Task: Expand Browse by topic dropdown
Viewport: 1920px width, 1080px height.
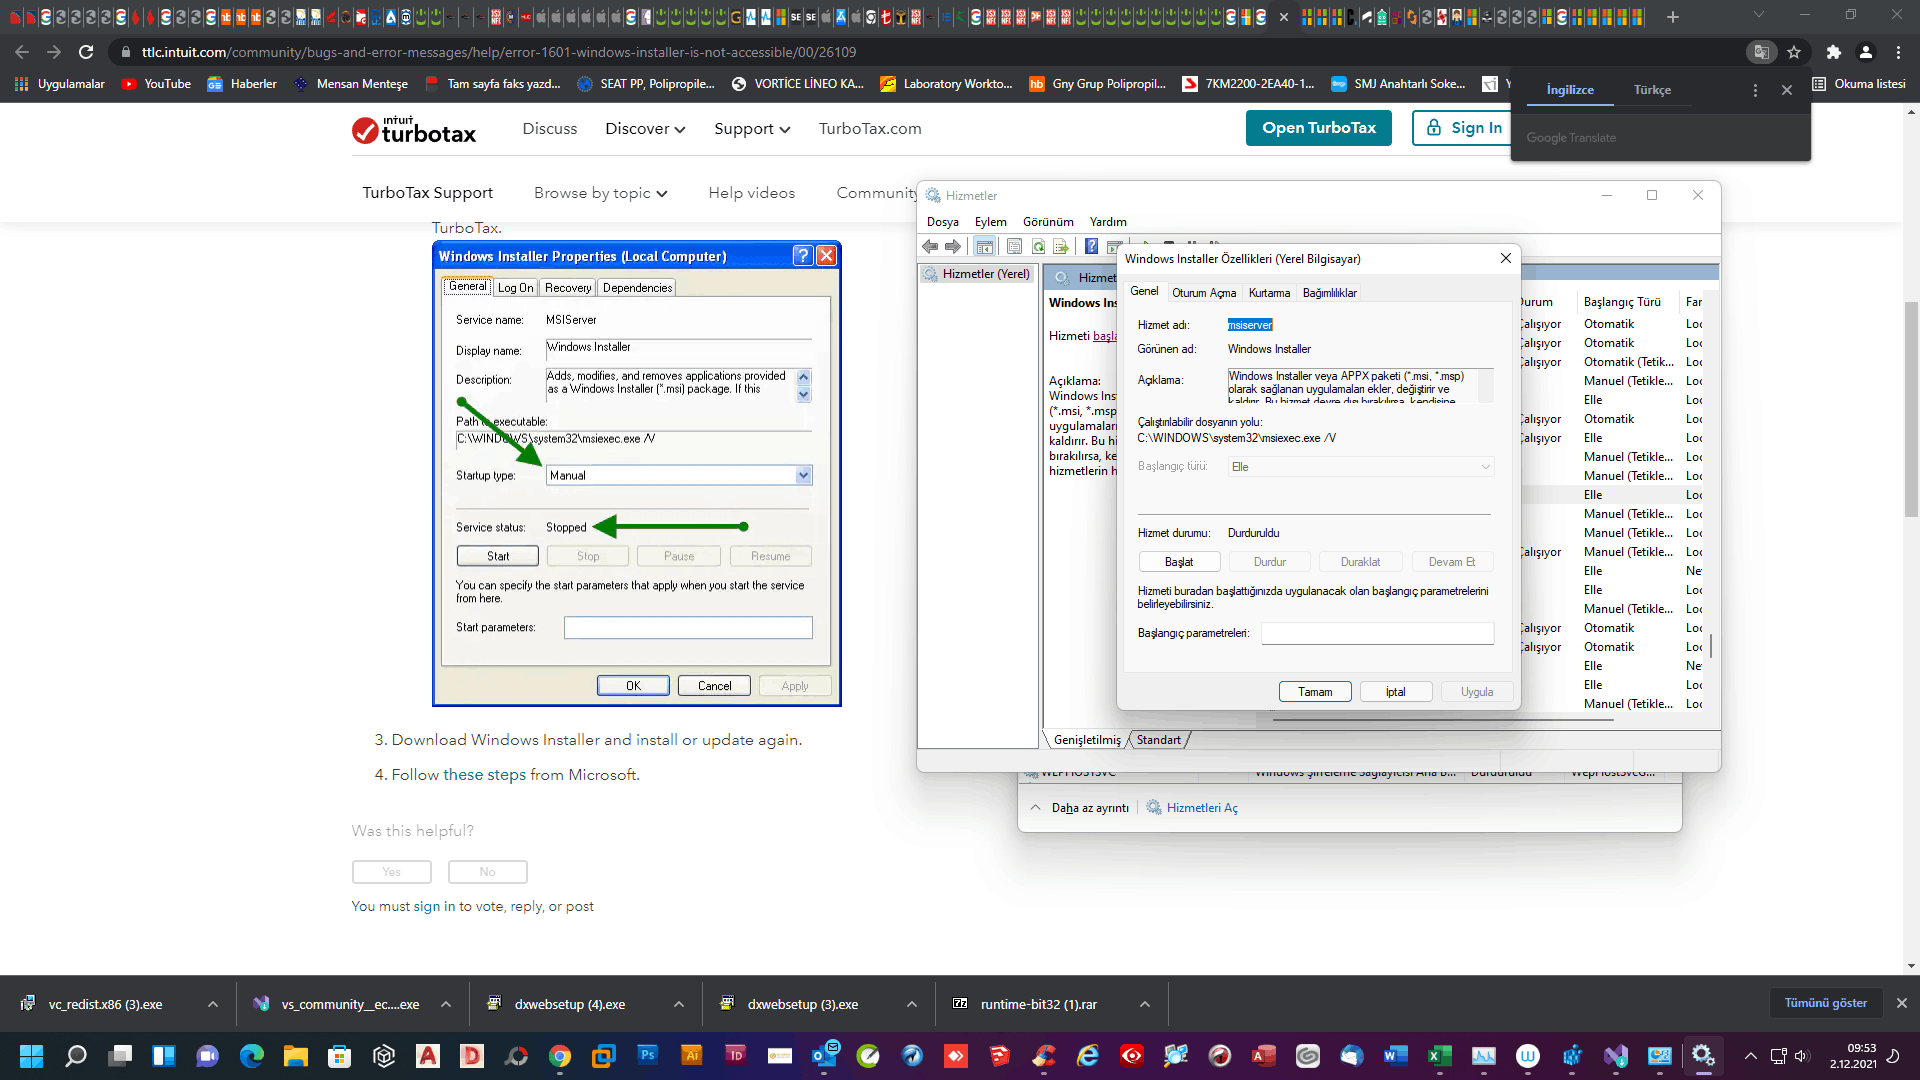Action: pos(600,193)
